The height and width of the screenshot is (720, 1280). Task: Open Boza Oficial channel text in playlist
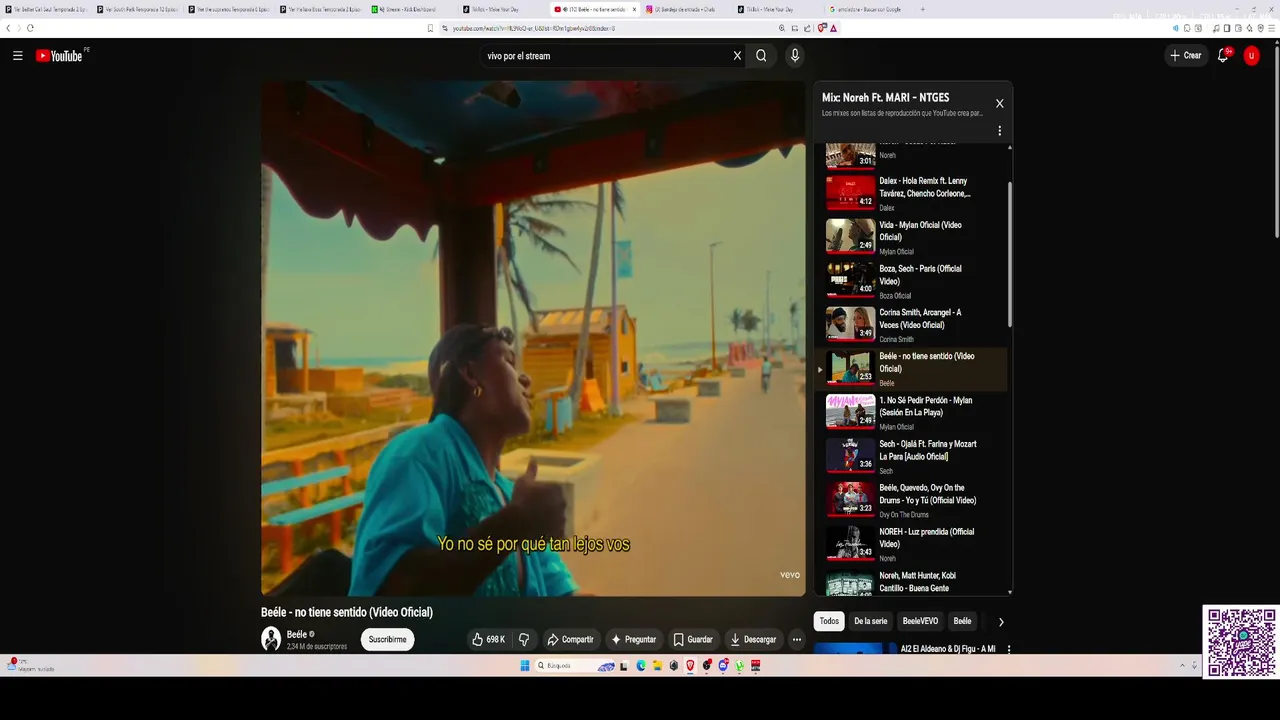(x=895, y=296)
